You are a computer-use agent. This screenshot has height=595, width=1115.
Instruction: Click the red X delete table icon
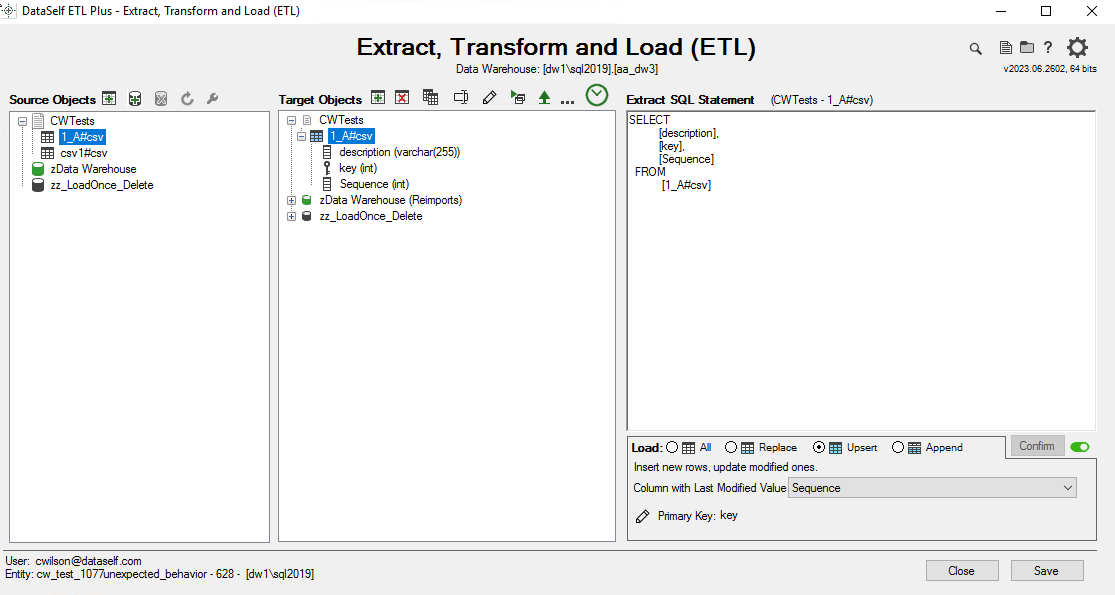(x=402, y=98)
